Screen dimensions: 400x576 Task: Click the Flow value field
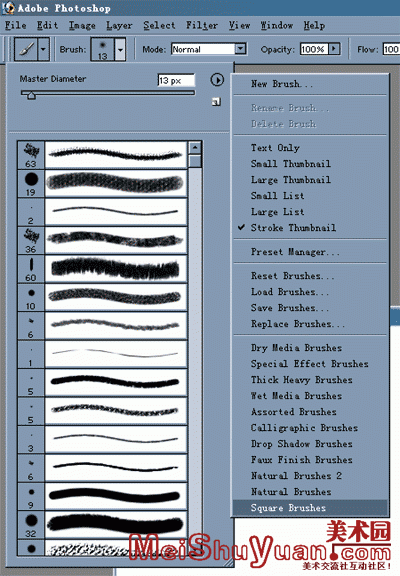tap(391, 49)
